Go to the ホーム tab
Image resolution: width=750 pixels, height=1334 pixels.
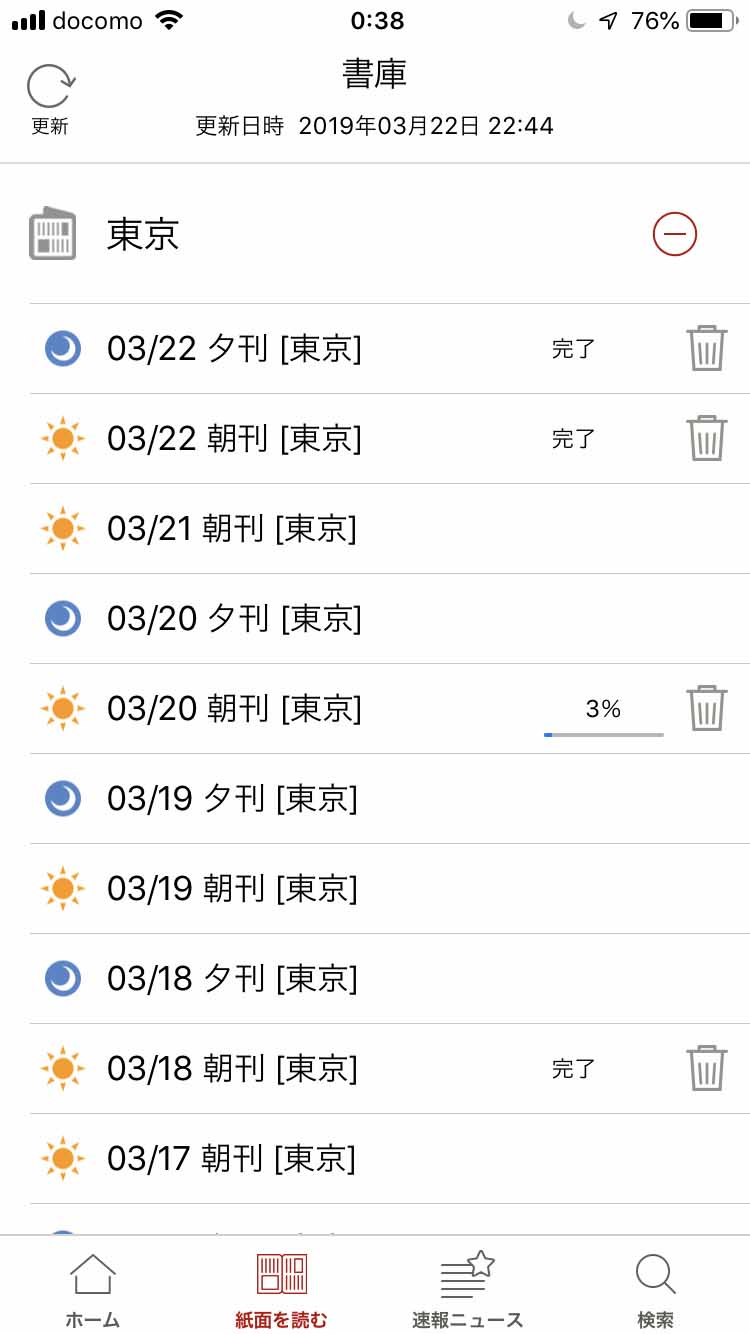click(x=93, y=1289)
